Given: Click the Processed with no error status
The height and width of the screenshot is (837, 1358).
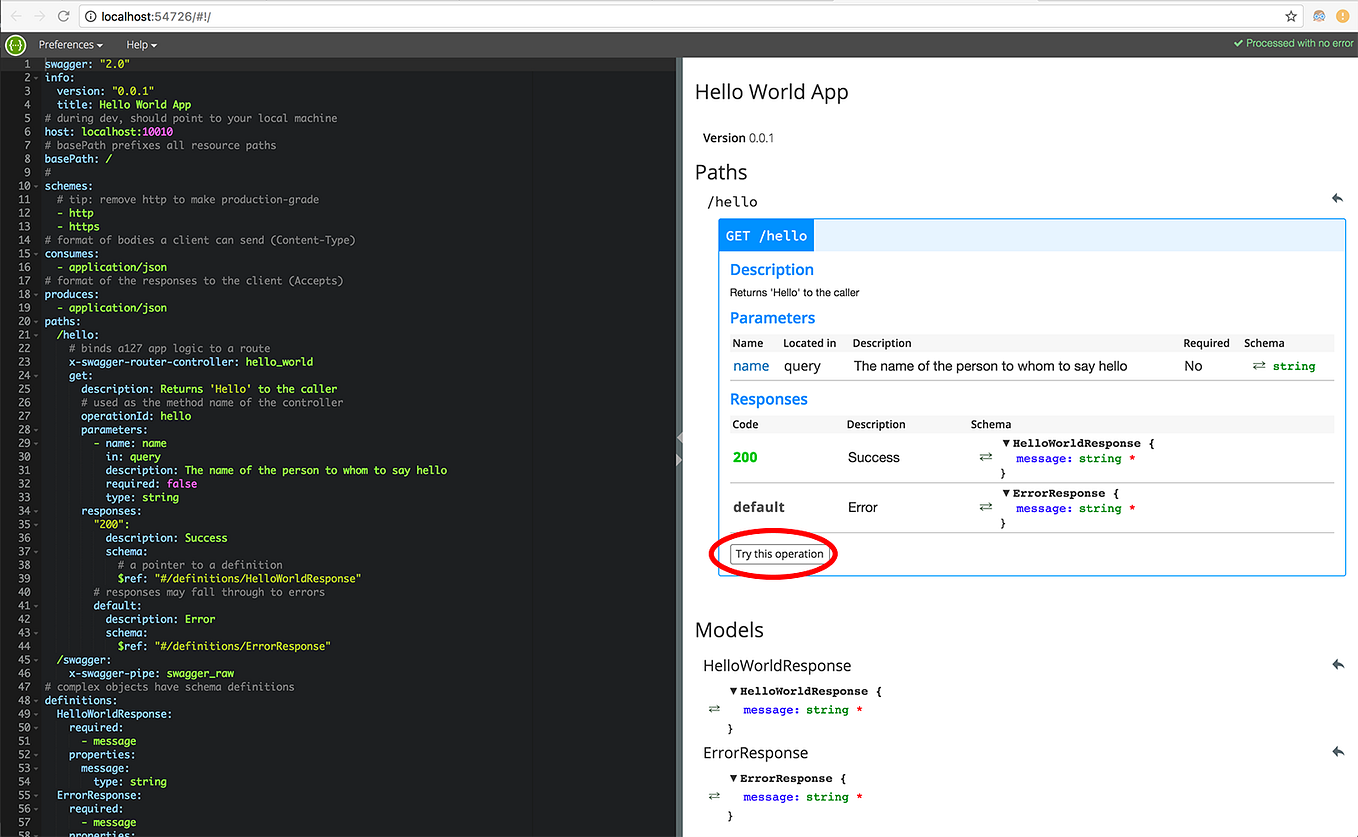Looking at the screenshot, I should 1293,44.
